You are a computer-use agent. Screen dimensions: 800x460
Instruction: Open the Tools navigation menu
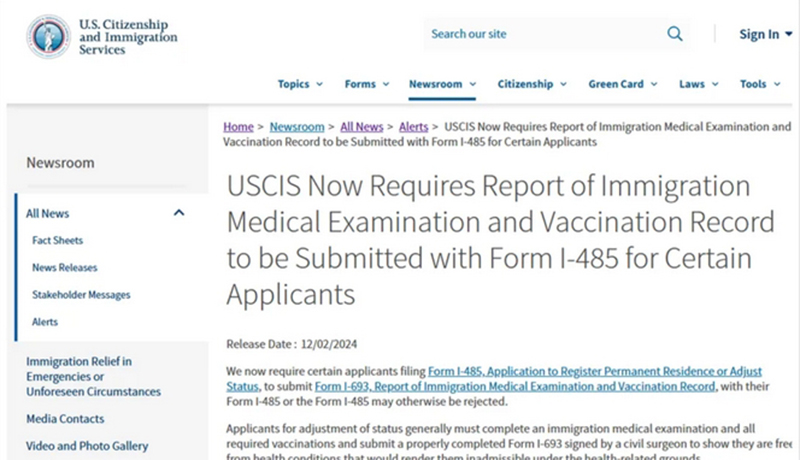point(759,84)
